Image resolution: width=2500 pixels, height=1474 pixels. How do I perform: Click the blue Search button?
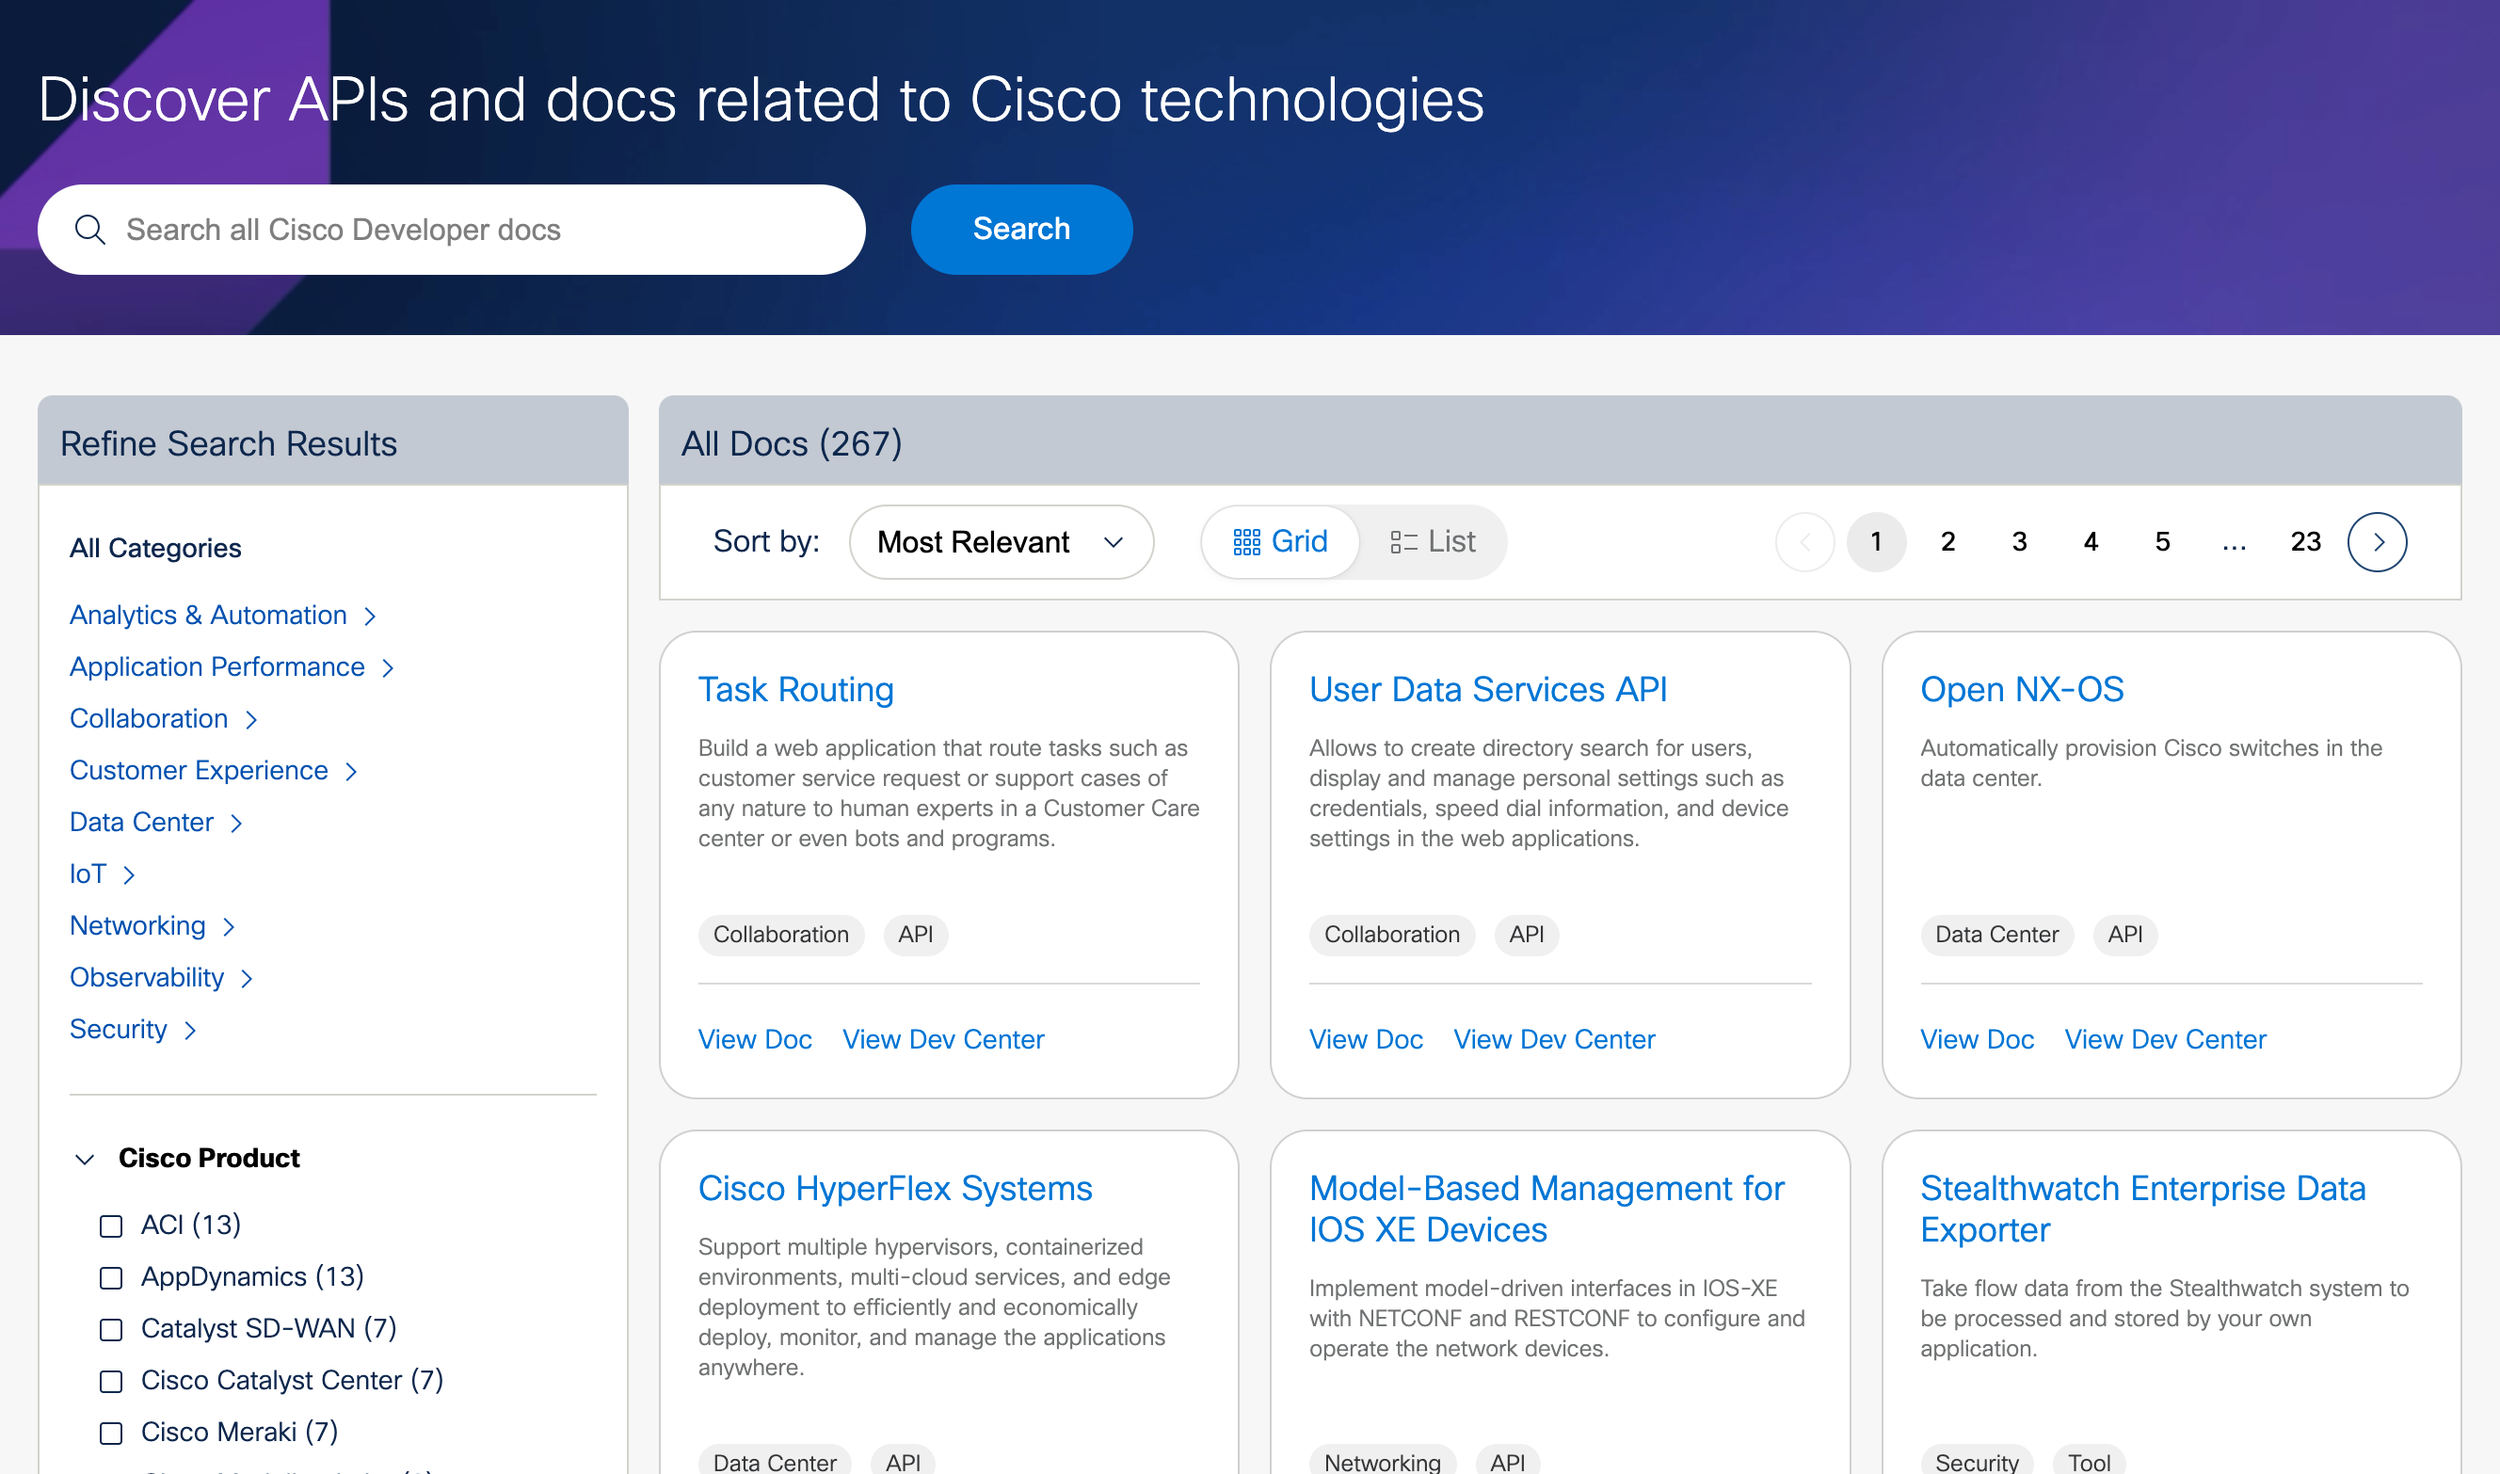(x=1021, y=229)
